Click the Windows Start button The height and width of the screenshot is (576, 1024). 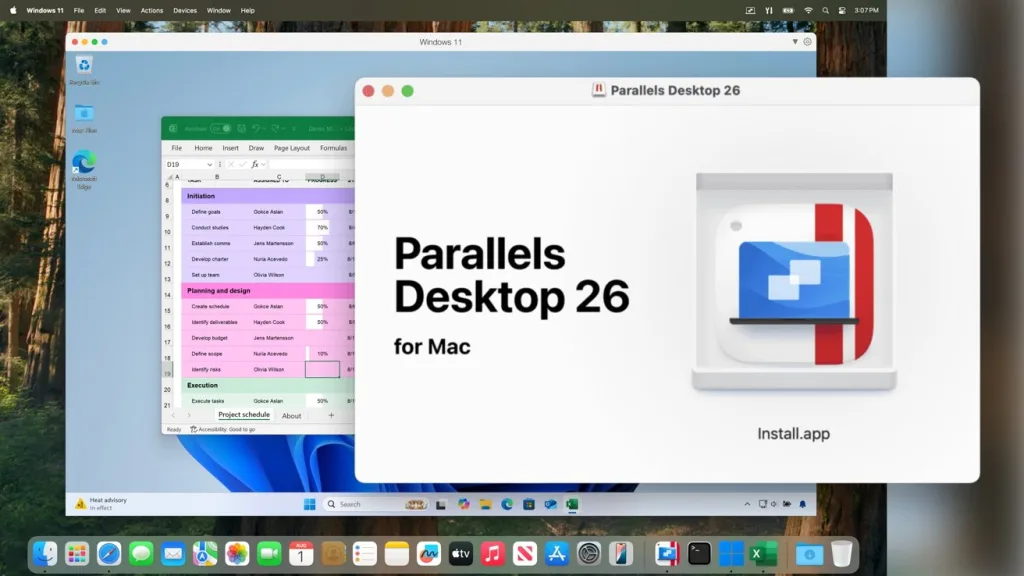[310, 503]
